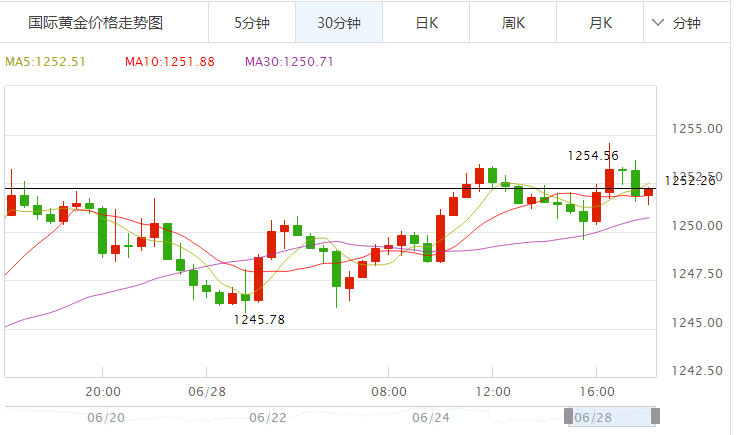739x435 pixels.
Task: Select the 30分钟 tab
Action: [339, 22]
